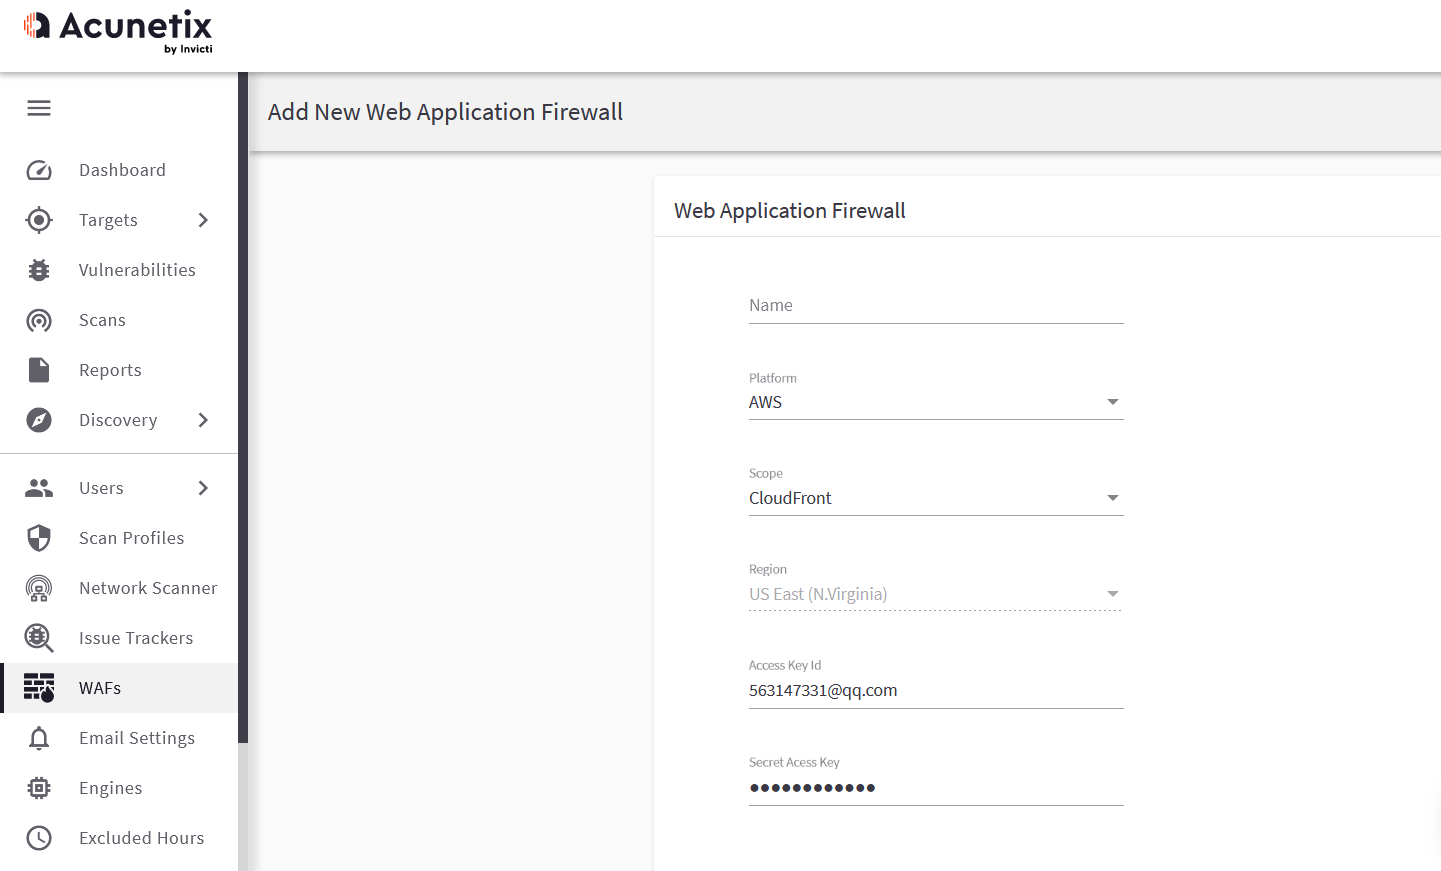
Task: Click the Issue Trackers bug-search icon
Action: coord(39,638)
